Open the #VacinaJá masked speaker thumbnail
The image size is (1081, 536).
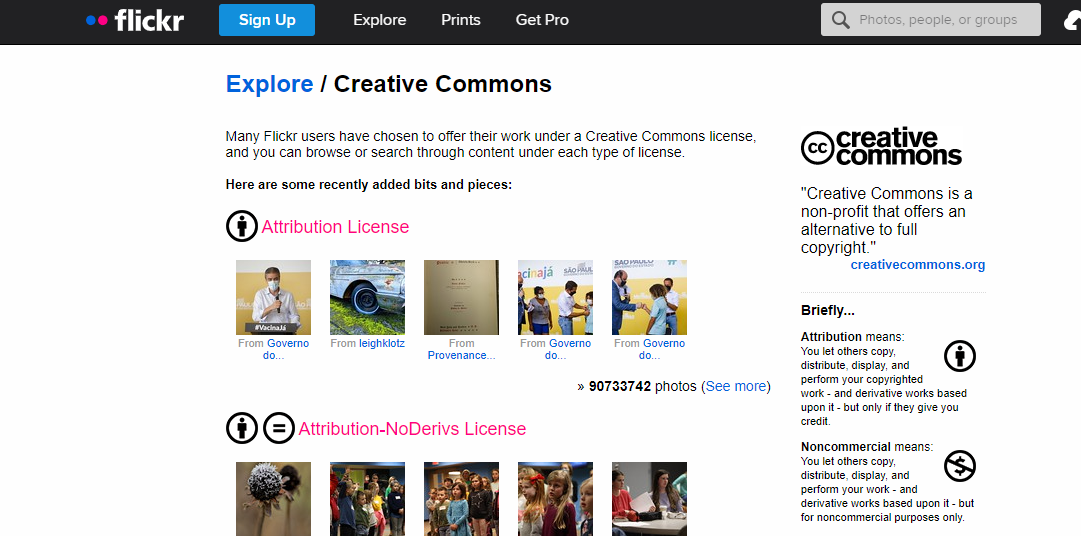pyautogui.click(x=273, y=297)
